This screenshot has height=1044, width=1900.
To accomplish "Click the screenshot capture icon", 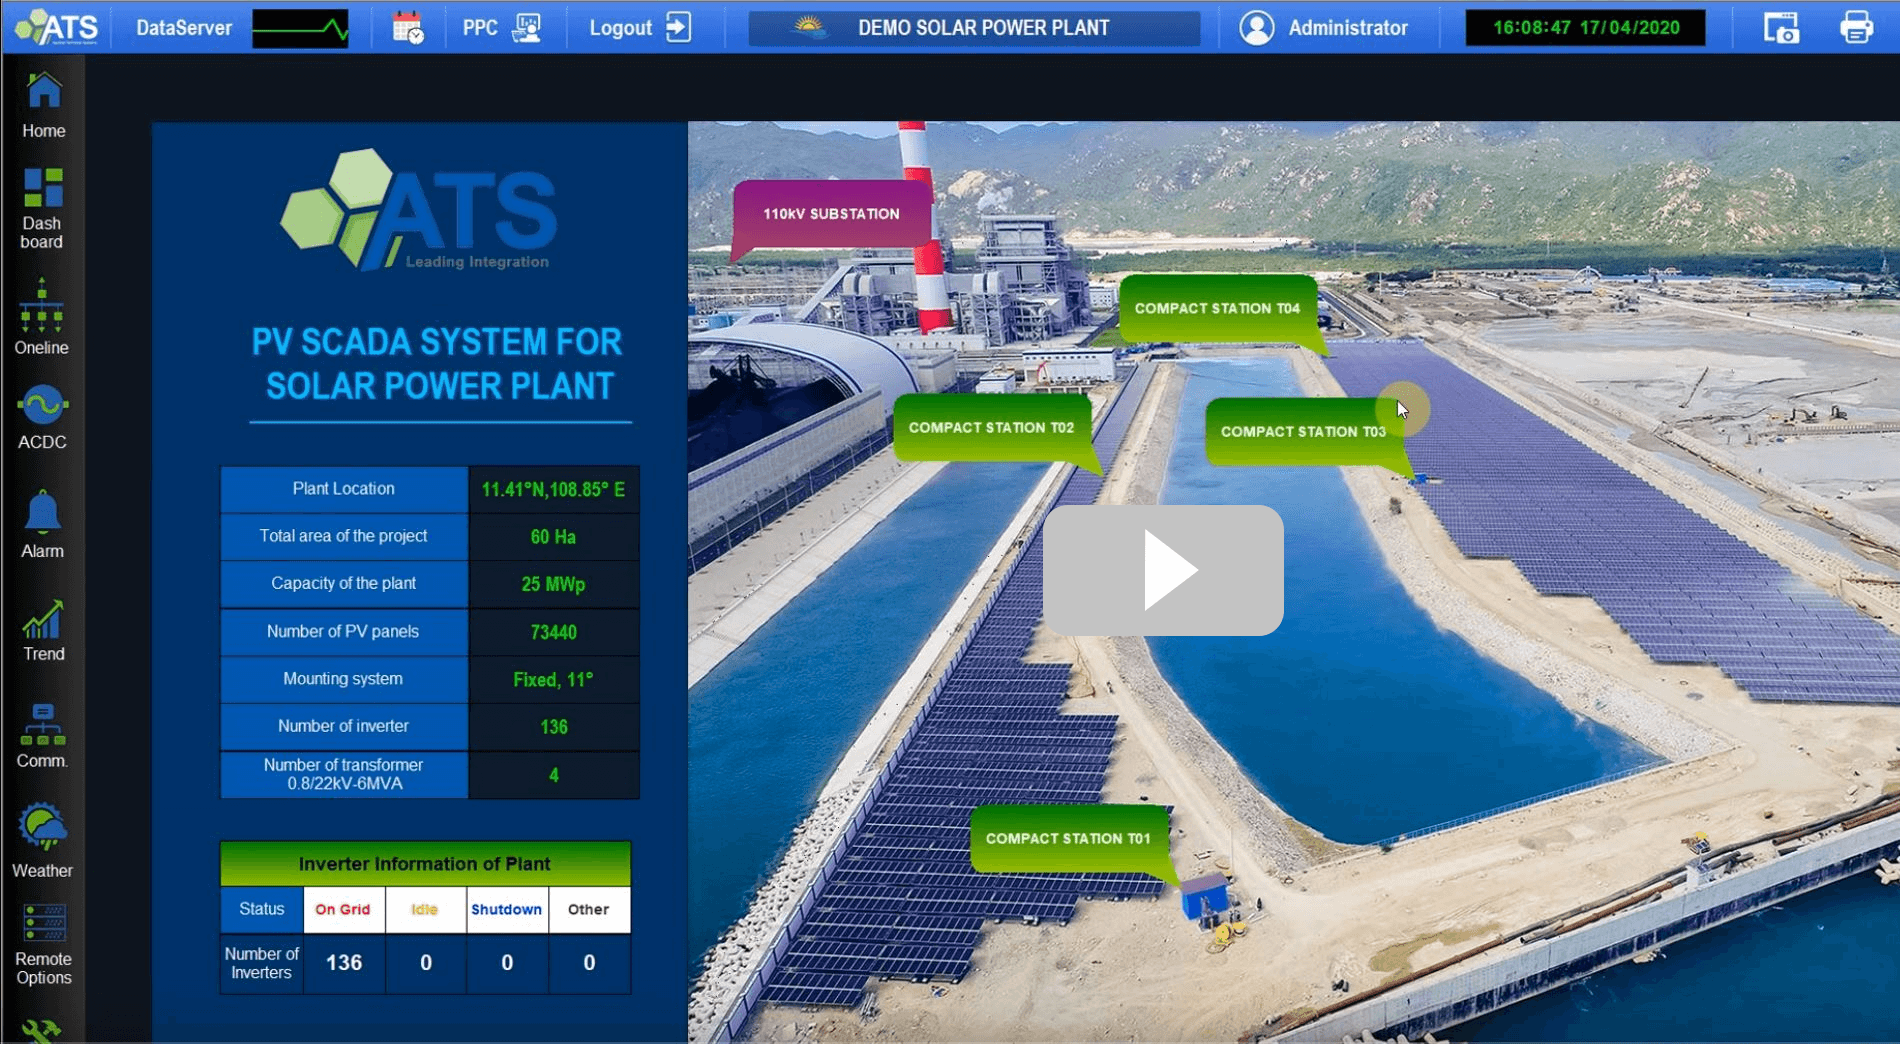I will pyautogui.click(x=1780, y=28).
